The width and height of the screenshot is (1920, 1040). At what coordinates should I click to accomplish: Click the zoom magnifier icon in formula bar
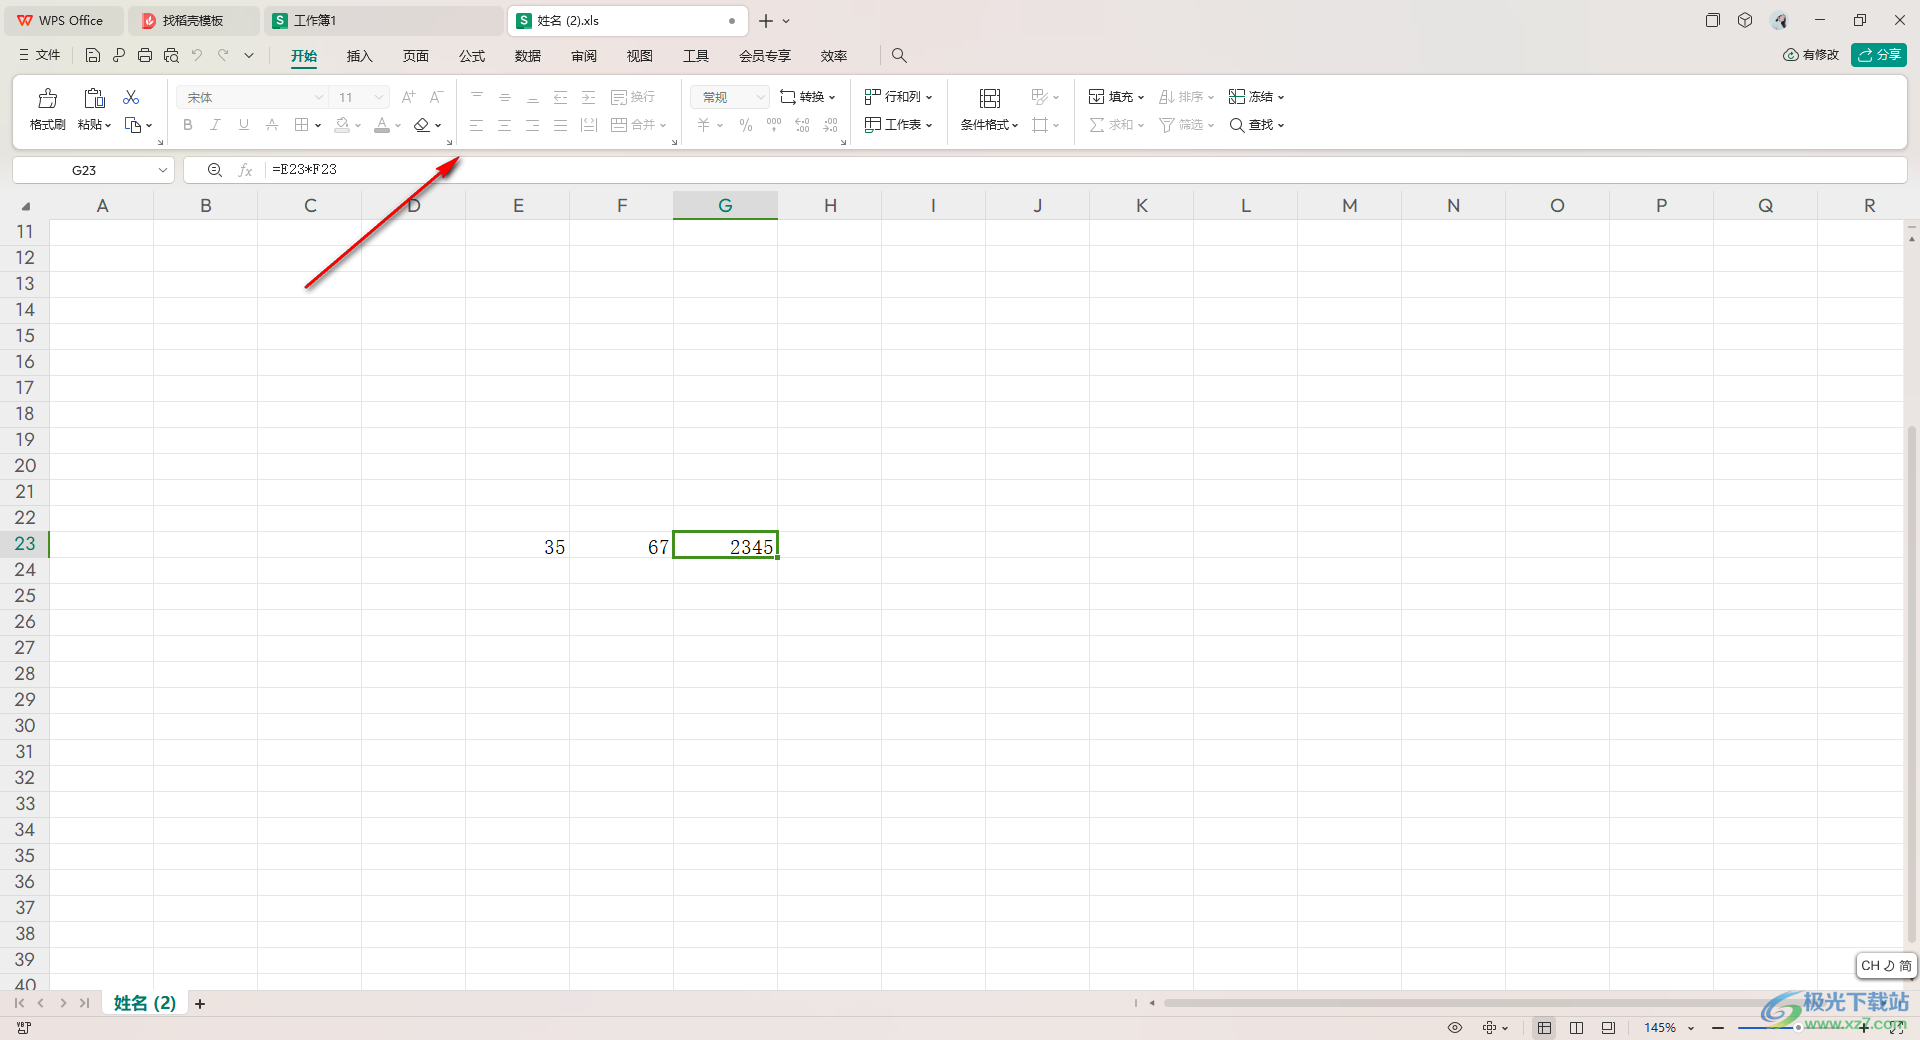coord(214,170)
